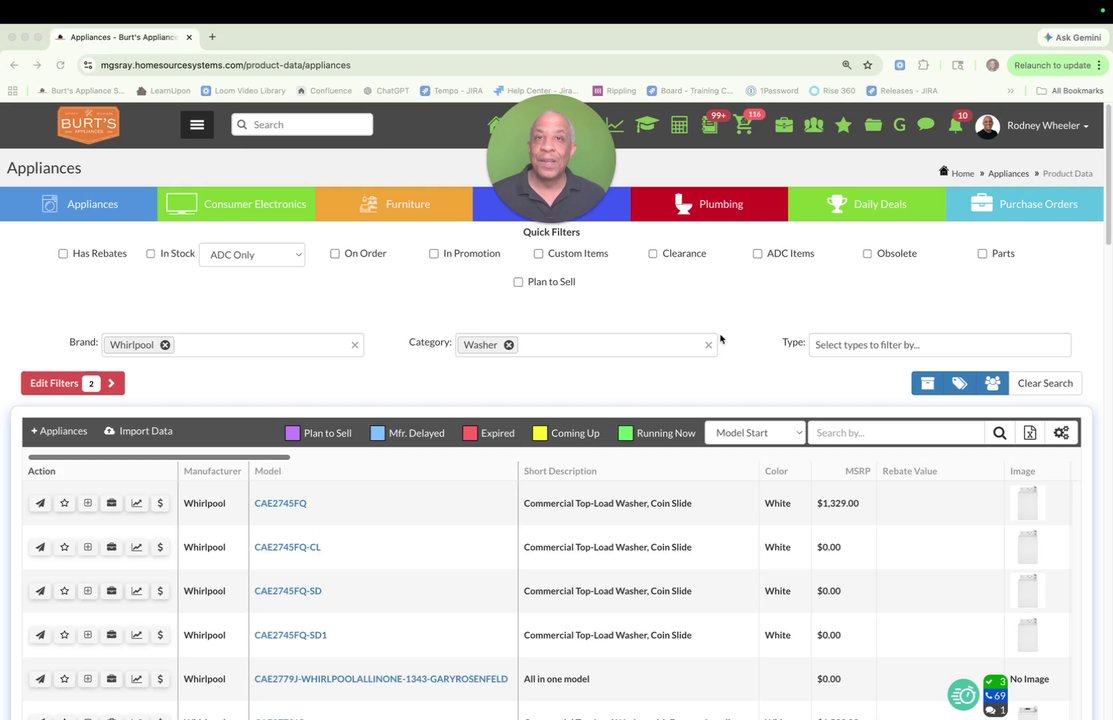Check the Custom Items filter
1113x720 pixels.
point(539,253)
